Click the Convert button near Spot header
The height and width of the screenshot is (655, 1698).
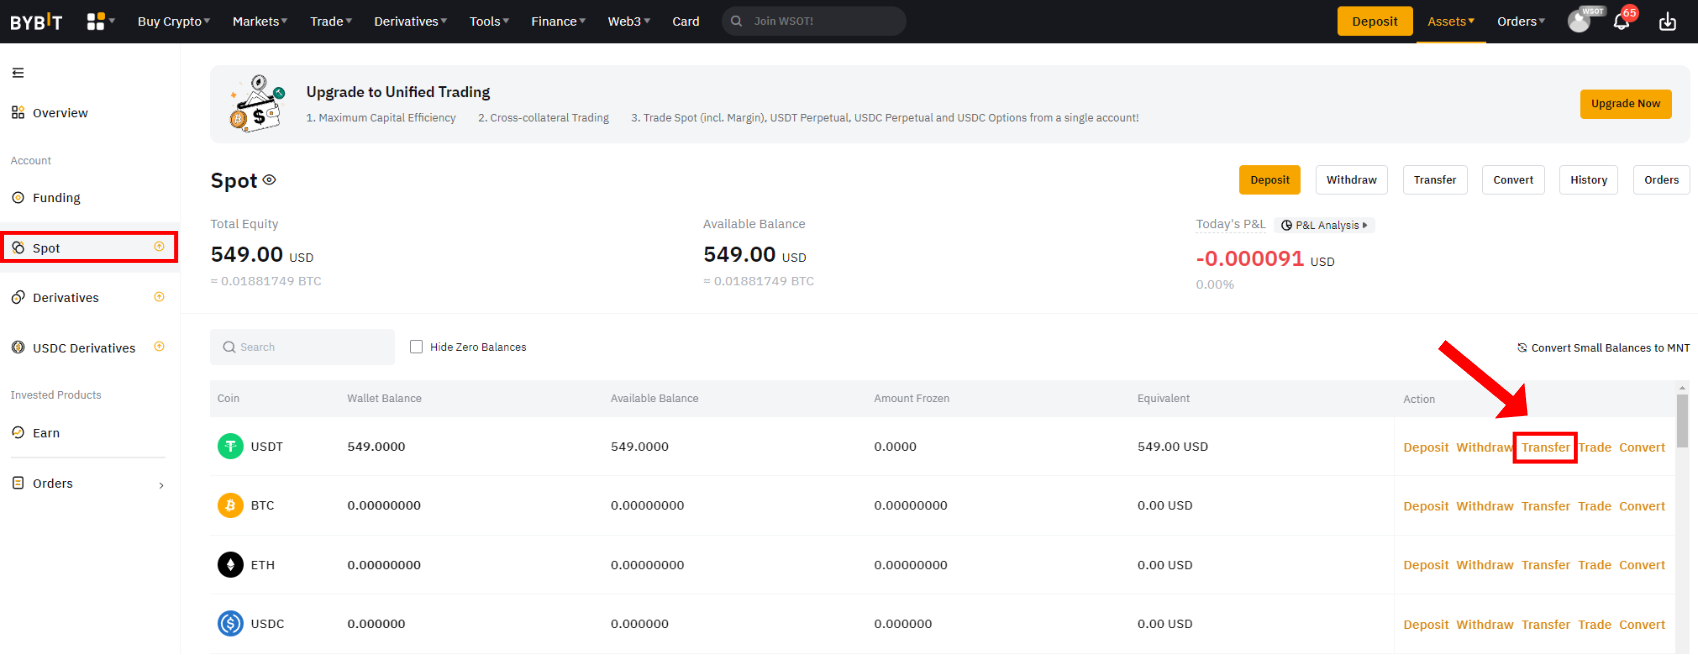point(1513,180)
